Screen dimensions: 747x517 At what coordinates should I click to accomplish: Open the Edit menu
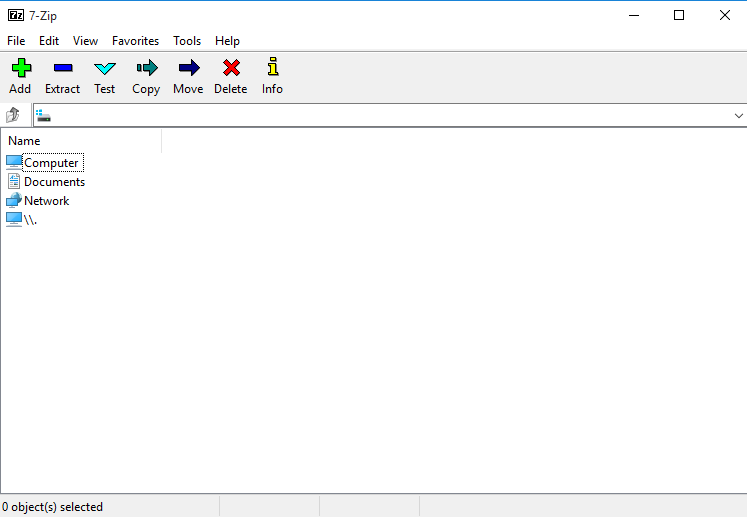pyautogui.click(x=49, y=41)
